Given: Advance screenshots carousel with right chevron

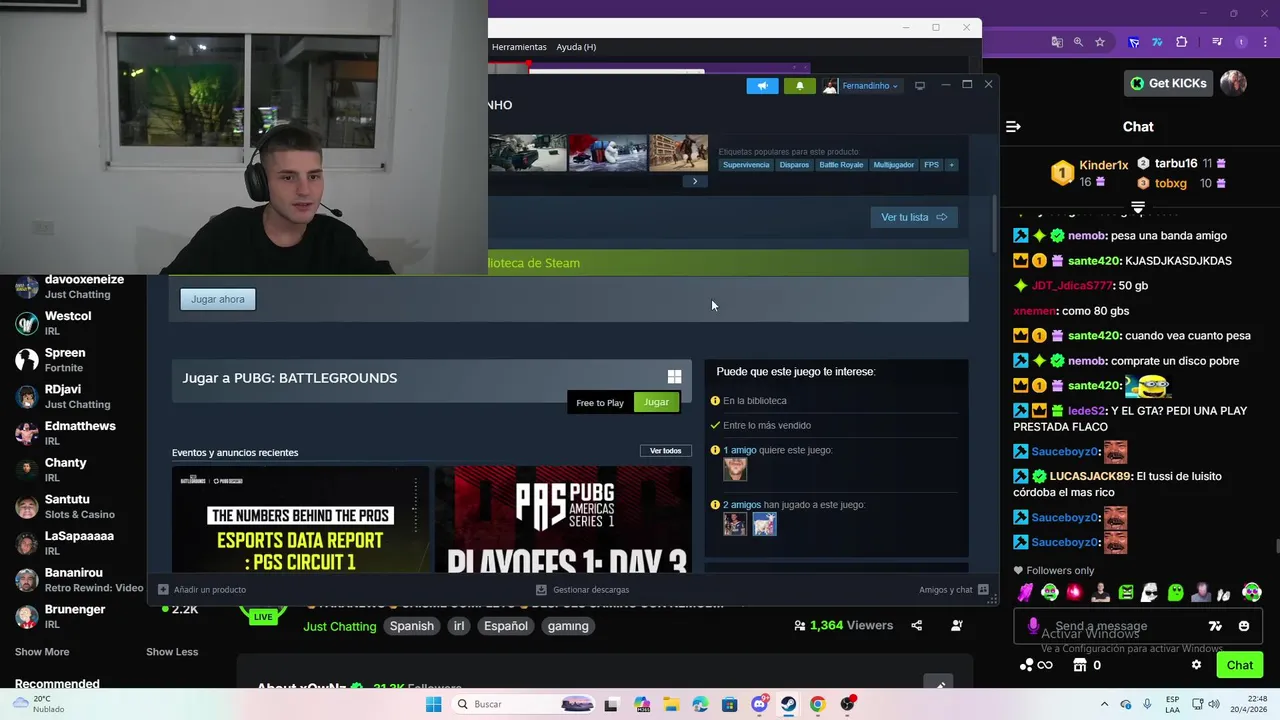Looking at the screenshot, I should pyautogui.click(x=695, y=181).
